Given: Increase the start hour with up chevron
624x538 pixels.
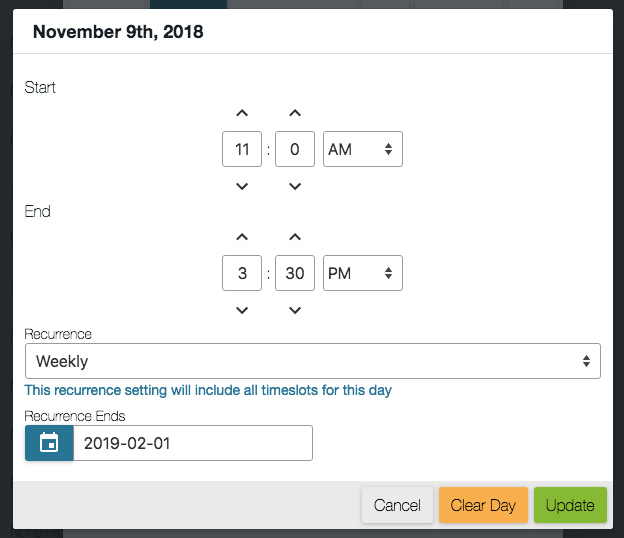Looking at the screenshot, I should [241, 113].
